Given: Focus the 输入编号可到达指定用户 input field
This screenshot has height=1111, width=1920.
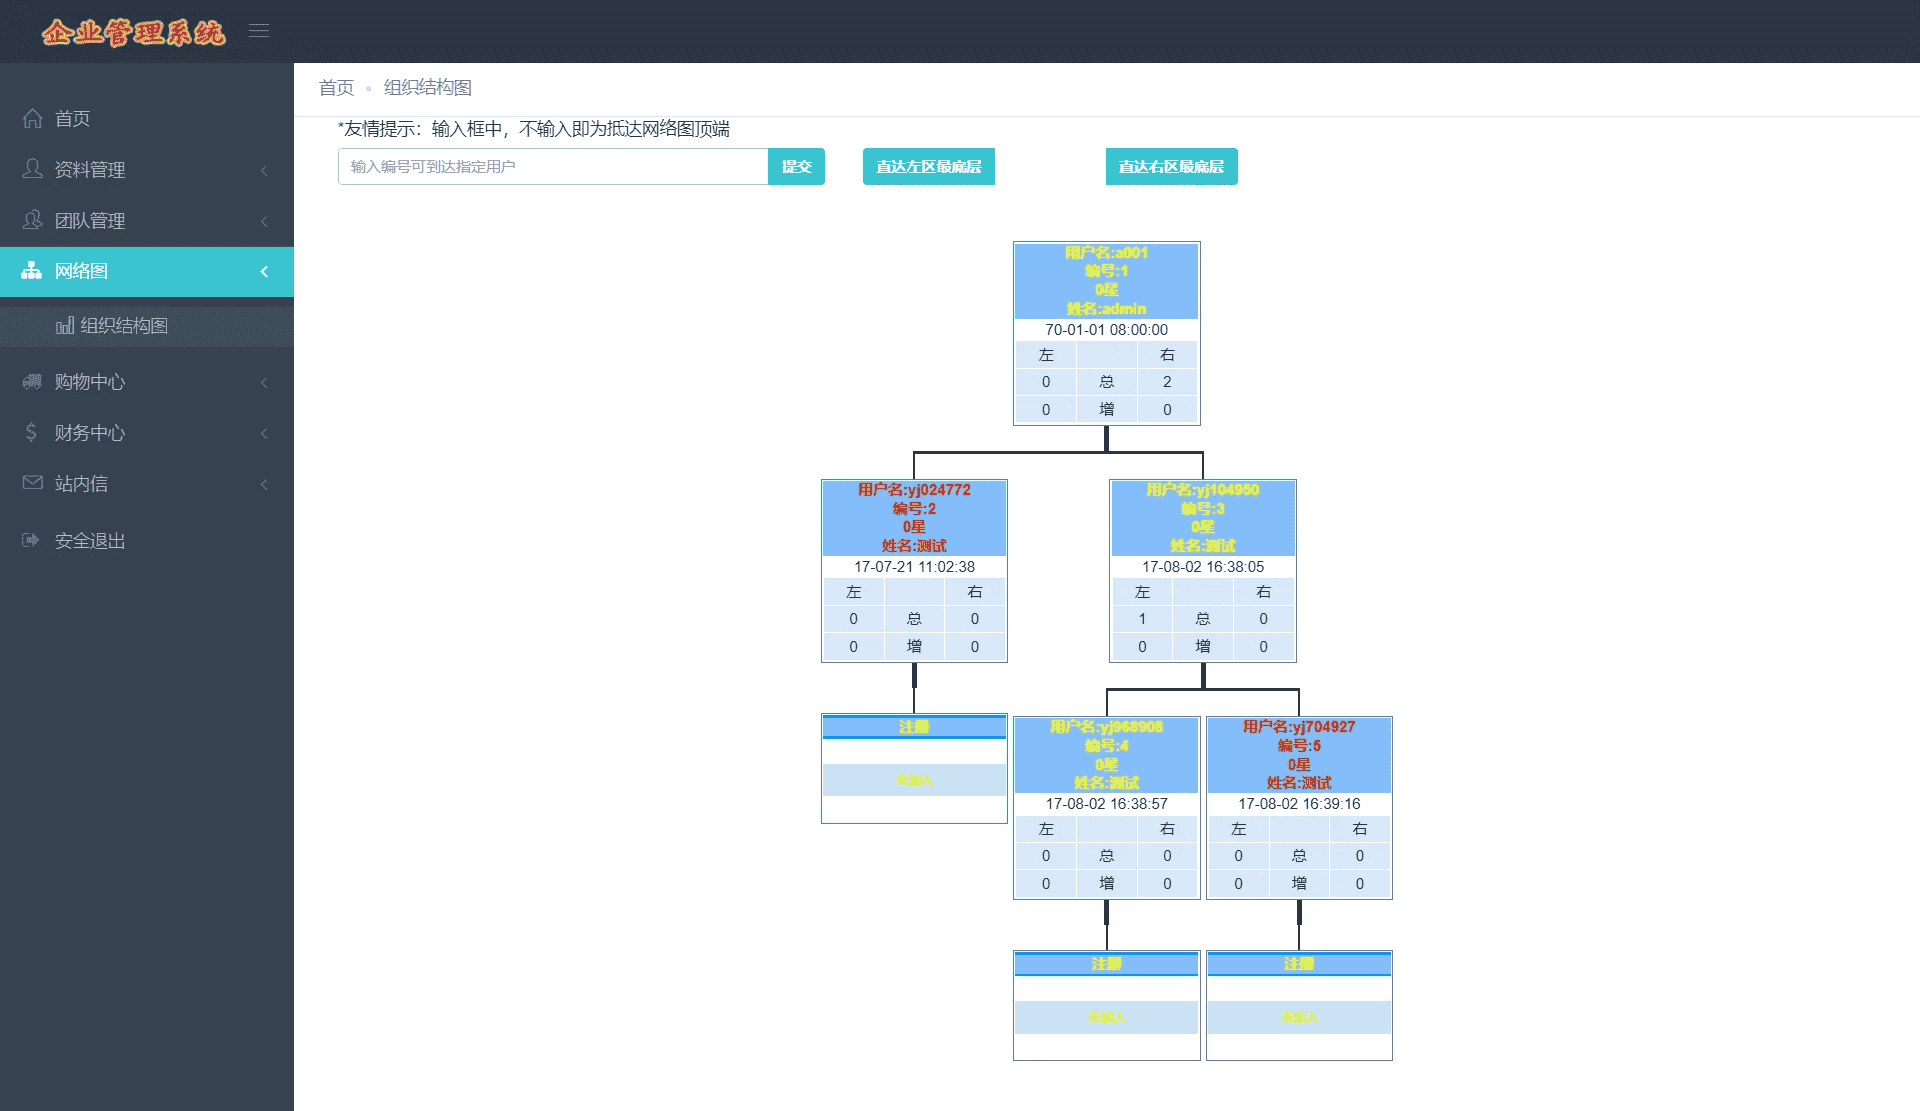Looking at the screenshot, I should pos(553,167).
